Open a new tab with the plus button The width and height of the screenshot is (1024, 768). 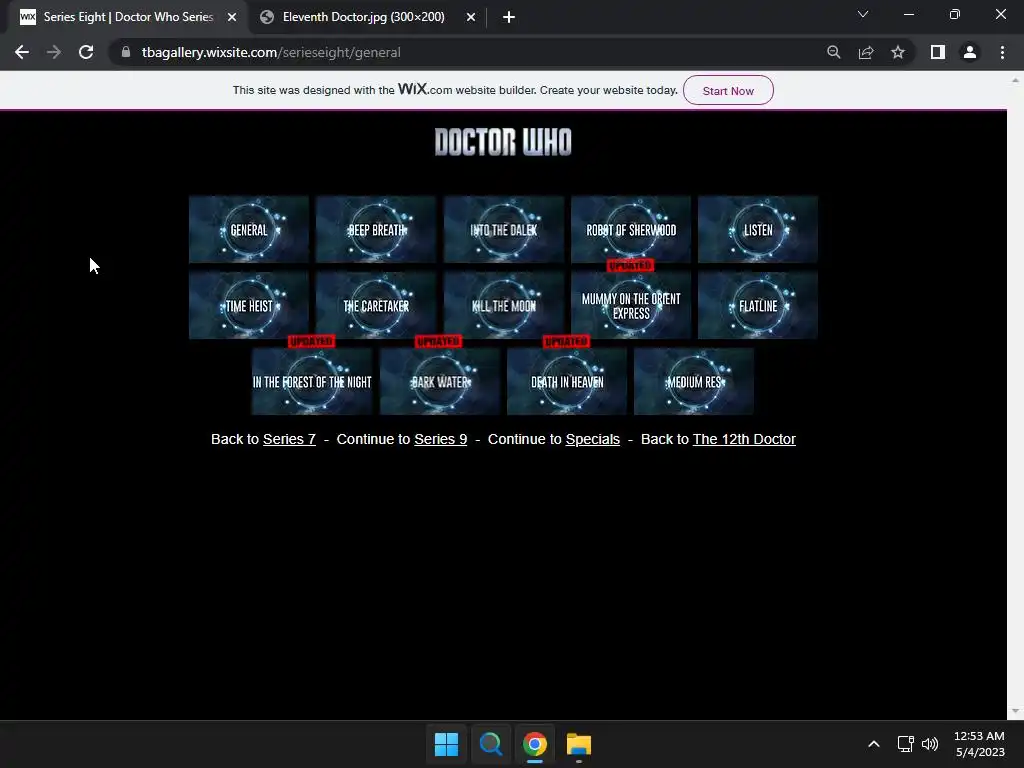point(509,17)
